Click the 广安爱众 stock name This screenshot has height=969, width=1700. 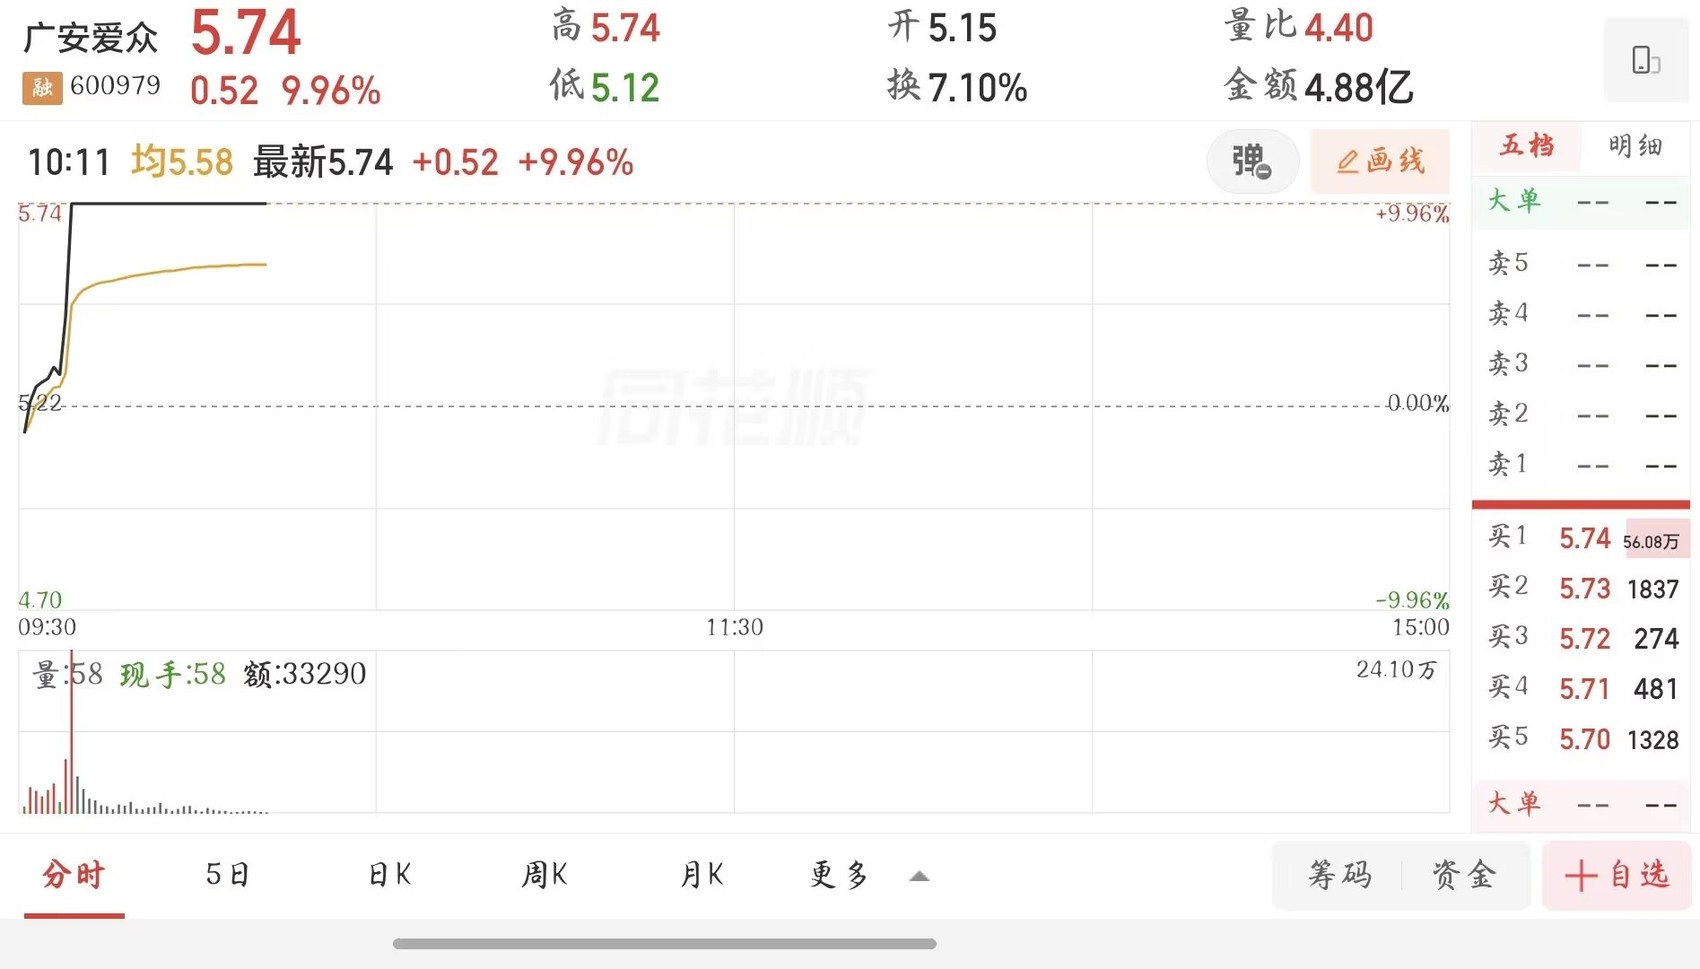pyautogui.click(x=91, y=38)
